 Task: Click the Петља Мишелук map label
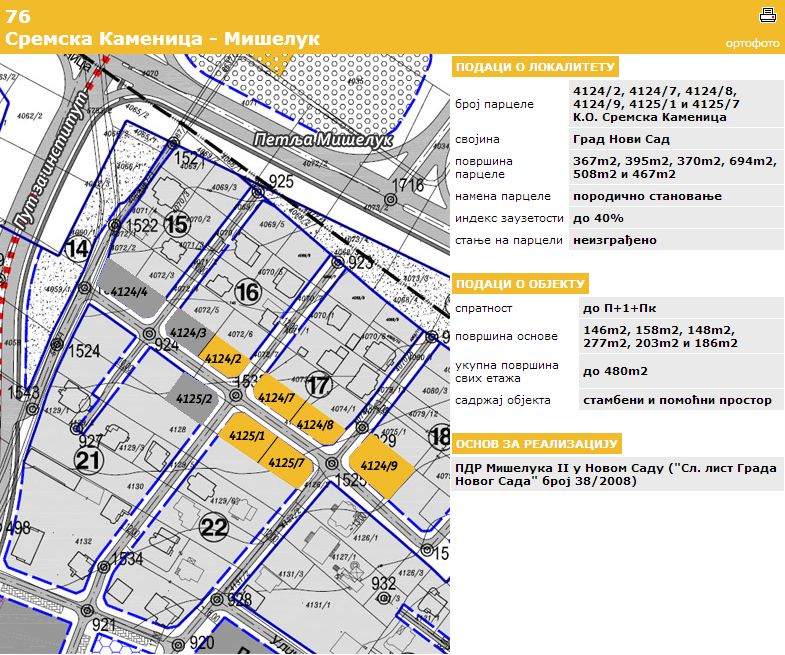(x=323, y=140)
